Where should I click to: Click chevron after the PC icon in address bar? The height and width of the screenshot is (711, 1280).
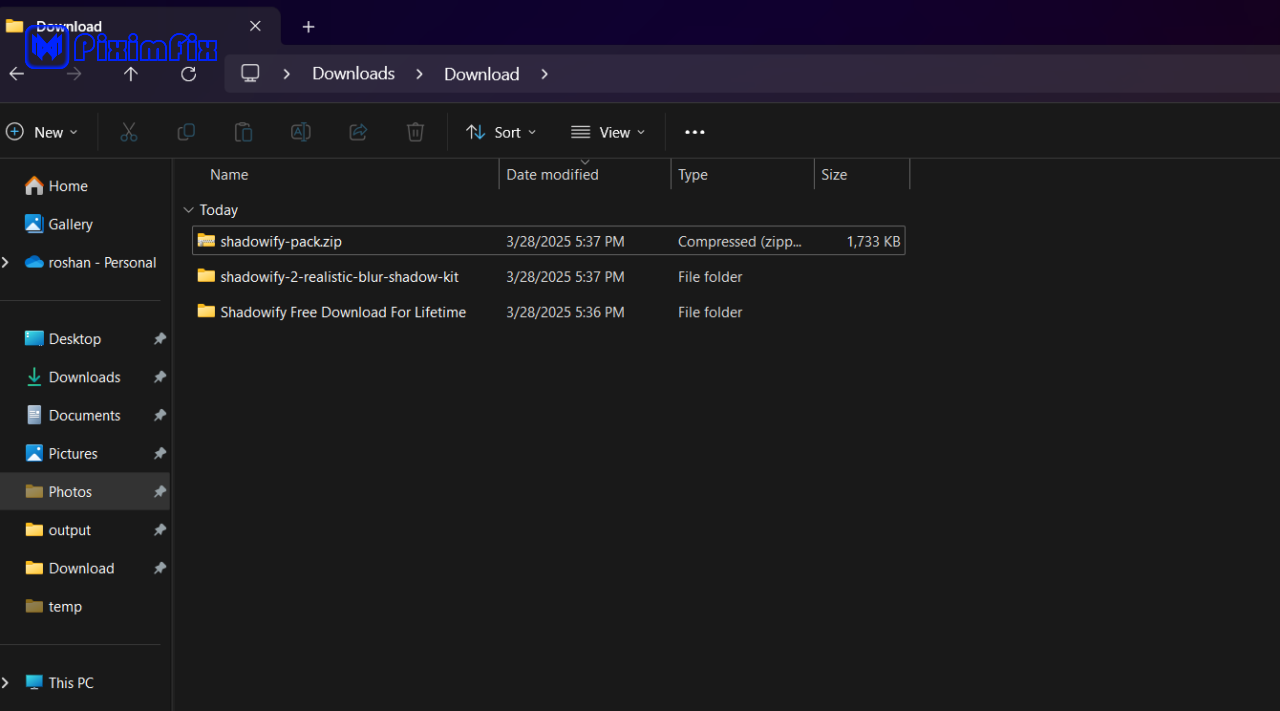287,74
